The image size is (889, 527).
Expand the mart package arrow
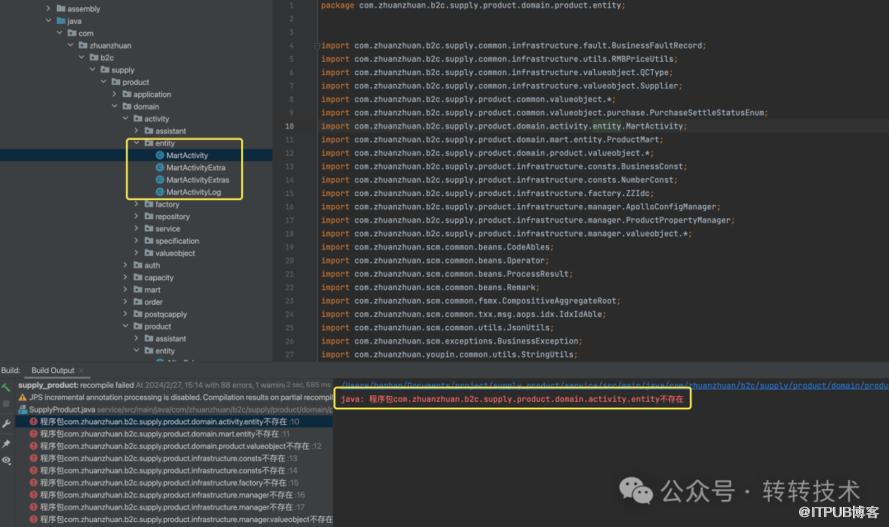coord(126,290)
